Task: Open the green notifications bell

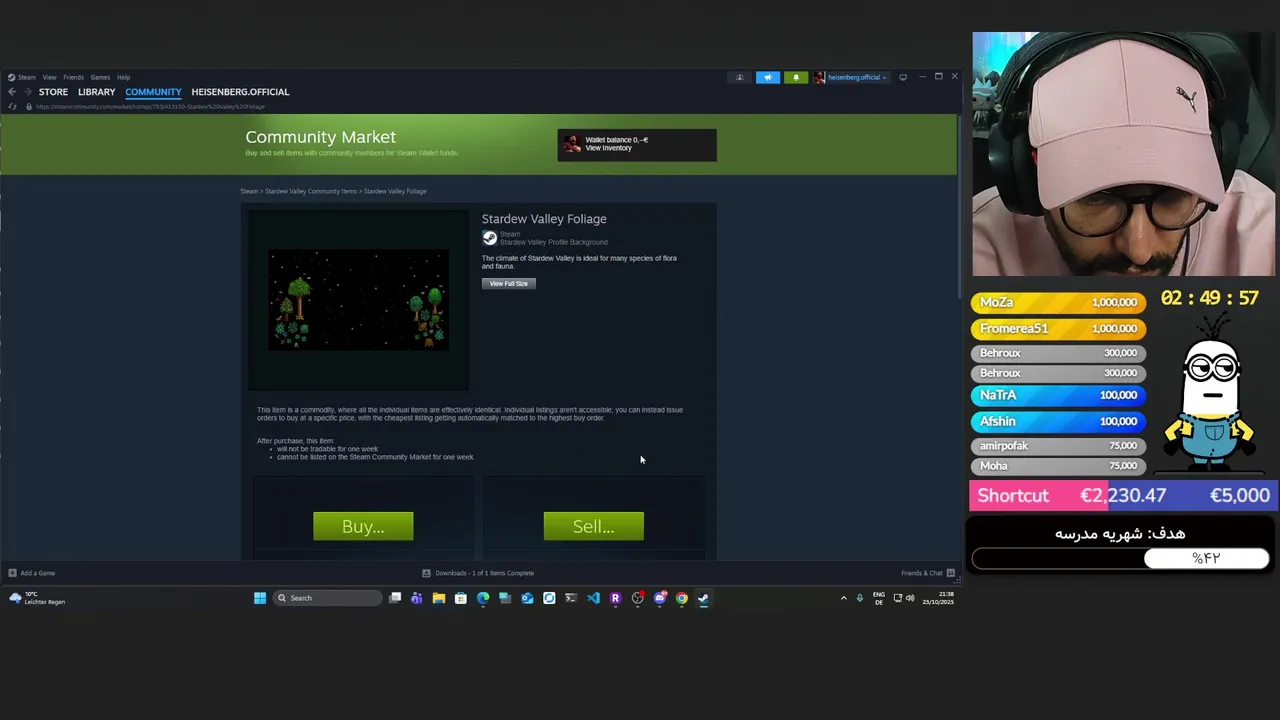Action: 796,77
